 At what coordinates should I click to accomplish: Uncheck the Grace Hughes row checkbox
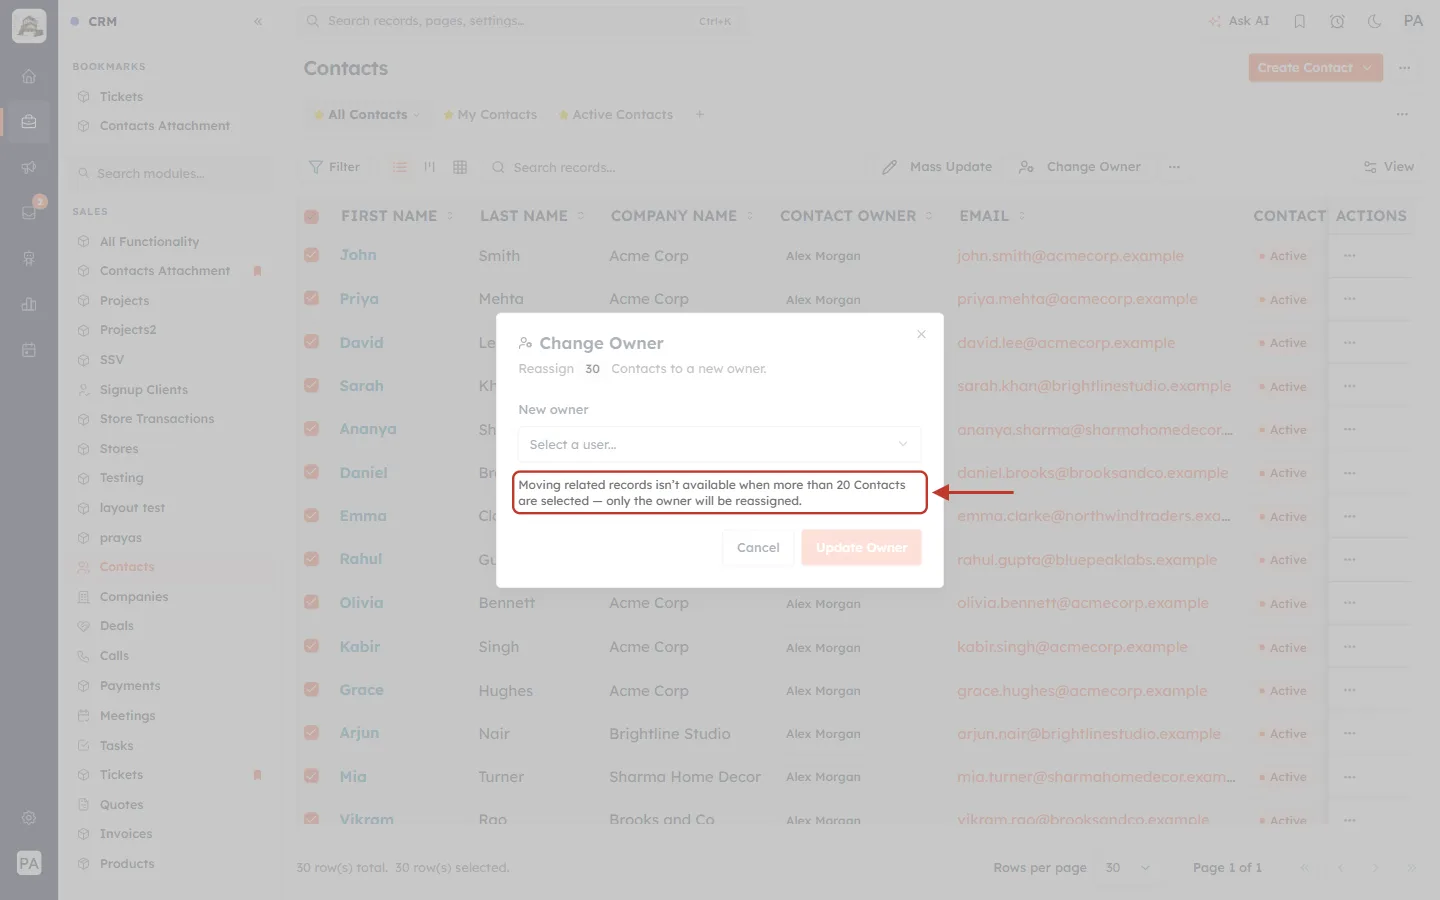(311, 689)
